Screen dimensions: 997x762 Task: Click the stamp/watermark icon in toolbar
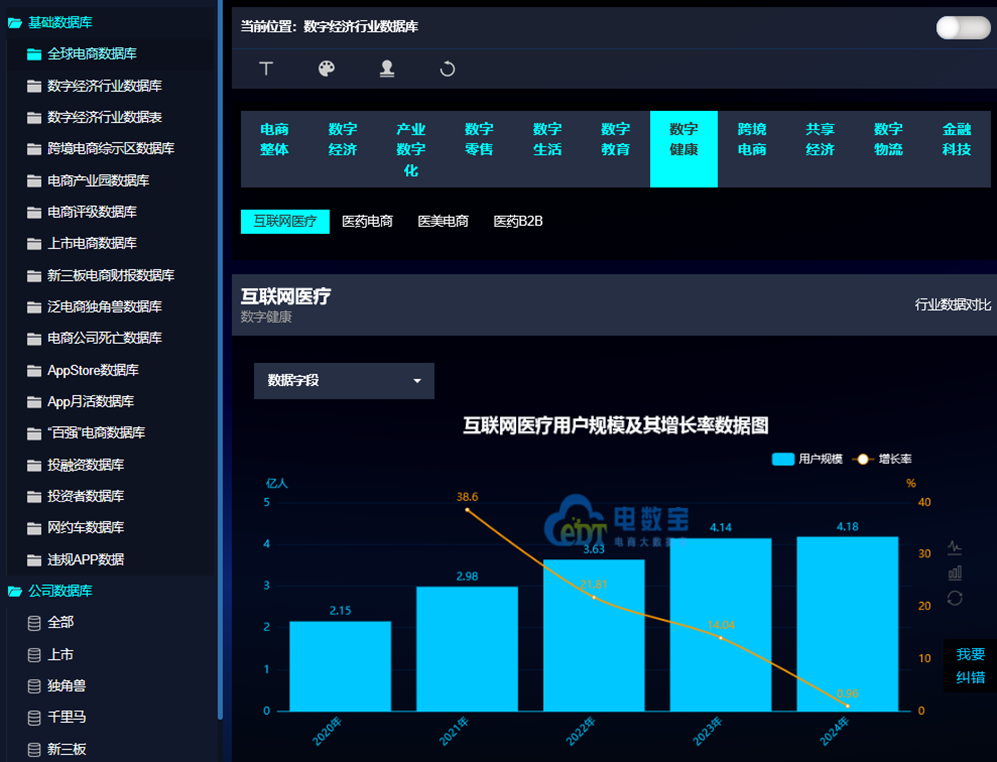coord(387,69)
